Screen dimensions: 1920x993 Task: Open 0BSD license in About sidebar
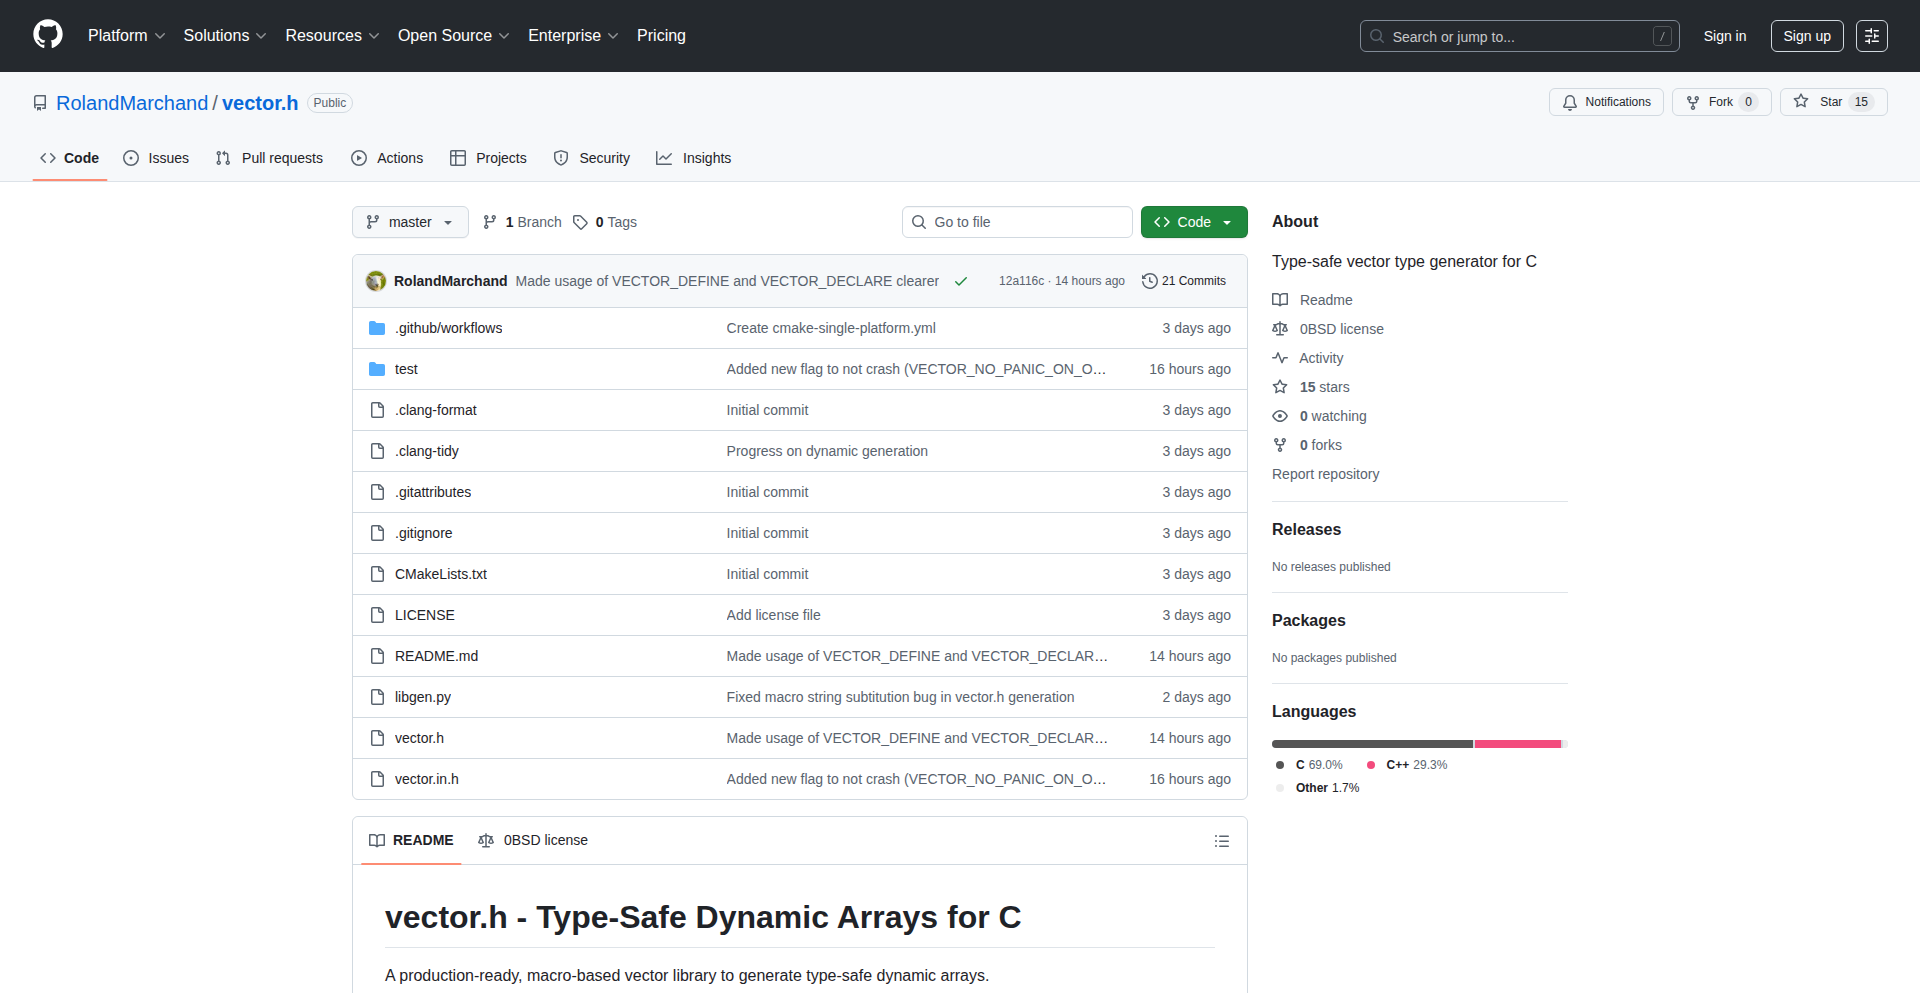pyautogui.click(x=1328, y=329)
